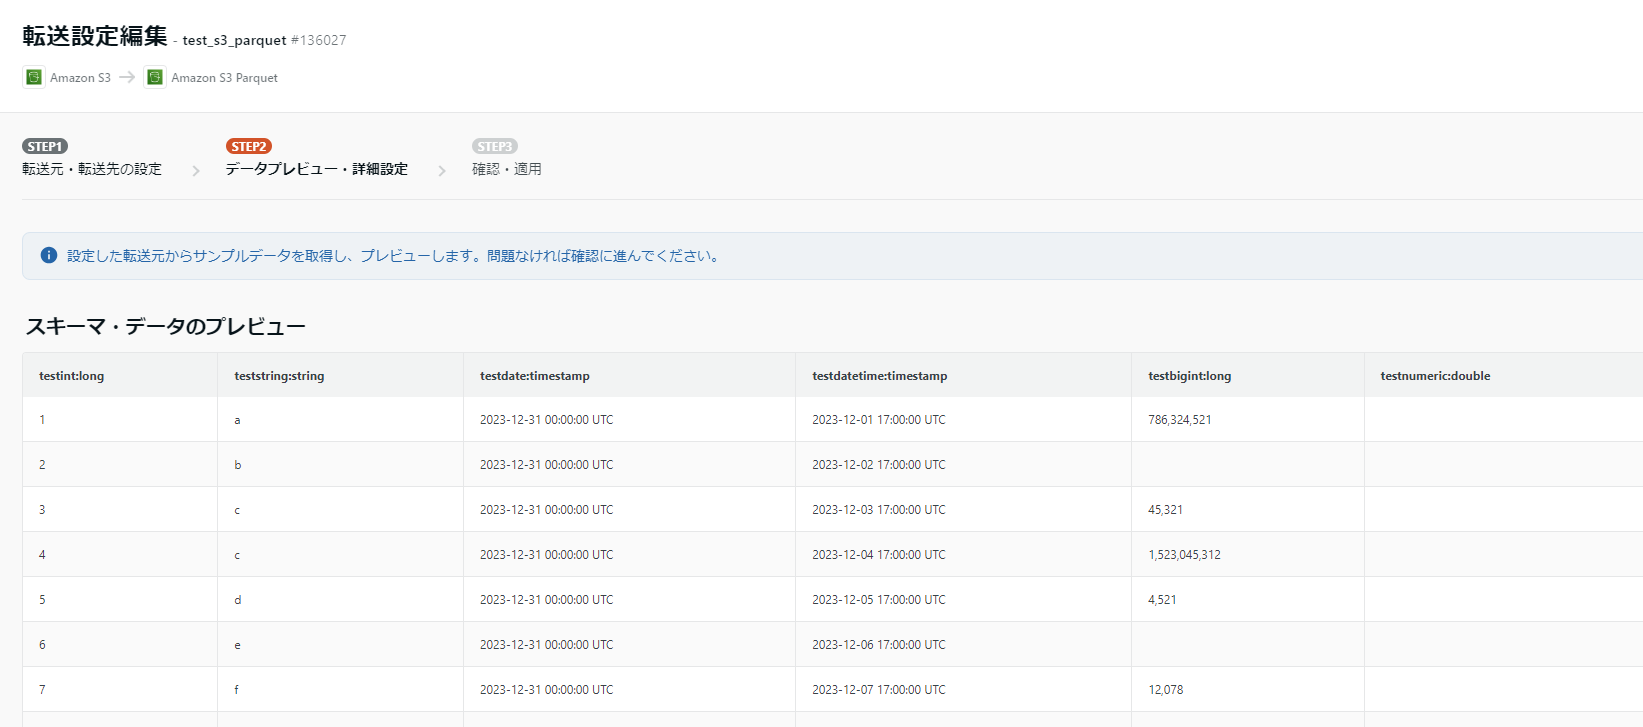Click the teststring value e
This screenshot has height=727, width=1643.
237,645
